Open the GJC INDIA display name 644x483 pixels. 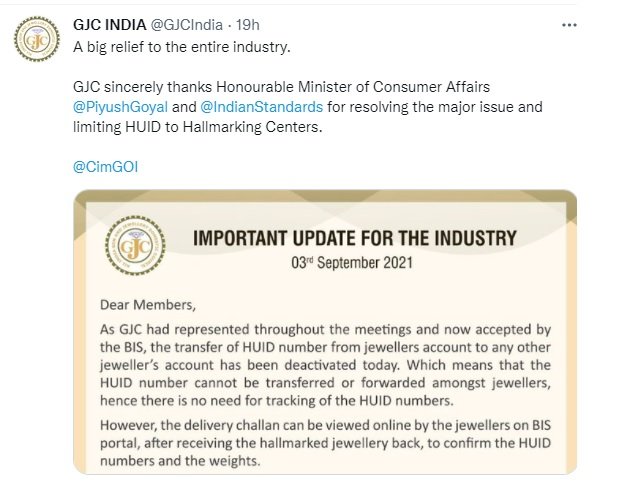point(110,25)
